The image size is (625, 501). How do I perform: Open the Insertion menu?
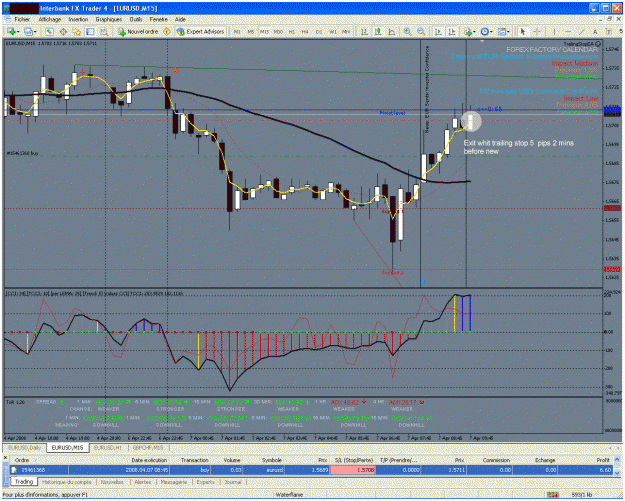[x=78, y=19]
